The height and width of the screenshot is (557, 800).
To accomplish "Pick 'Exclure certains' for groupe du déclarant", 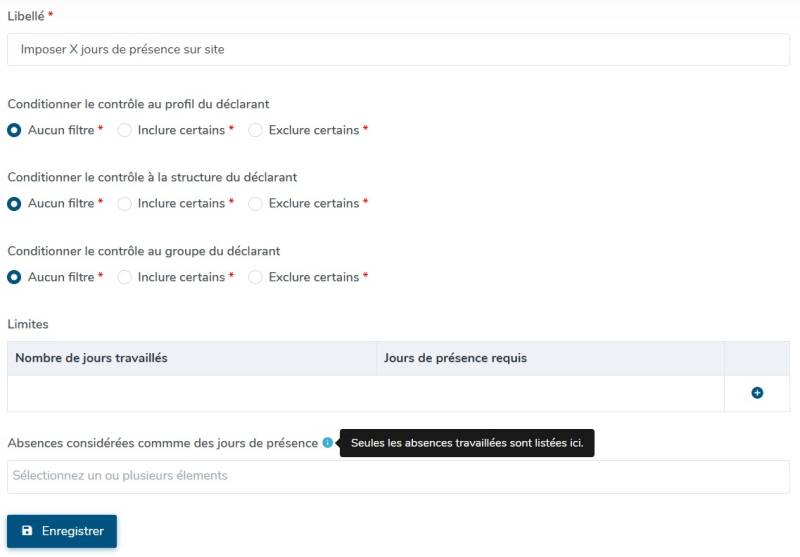I will 255,277.
